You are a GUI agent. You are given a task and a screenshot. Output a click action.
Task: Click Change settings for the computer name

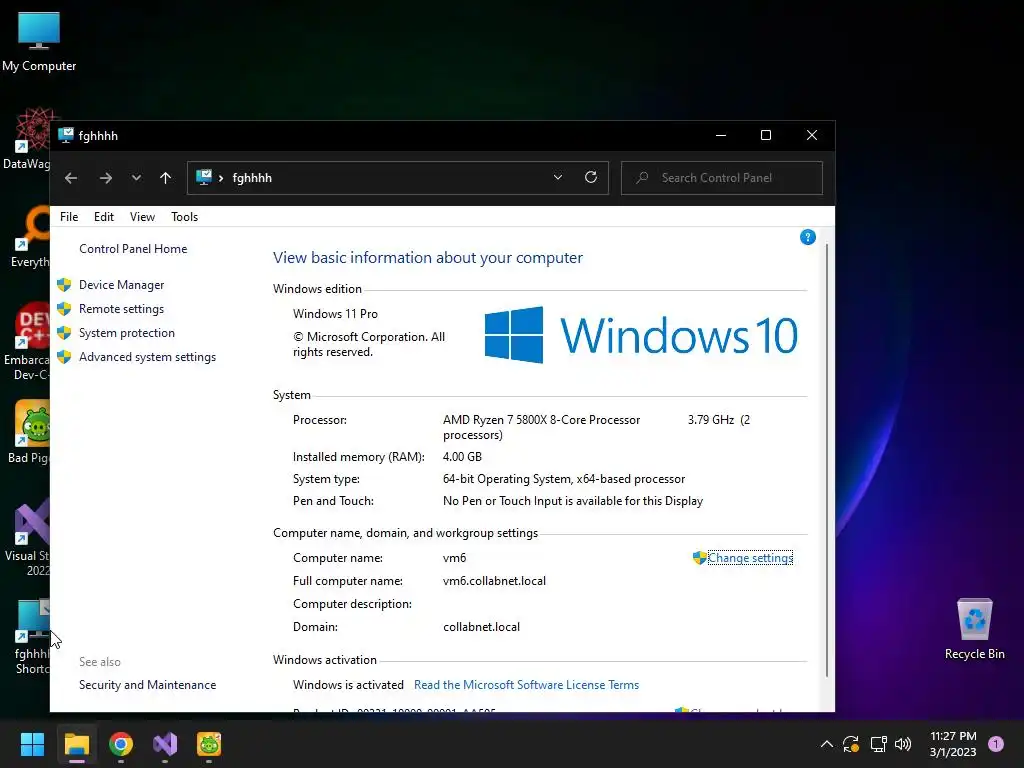tap(750, 558)
